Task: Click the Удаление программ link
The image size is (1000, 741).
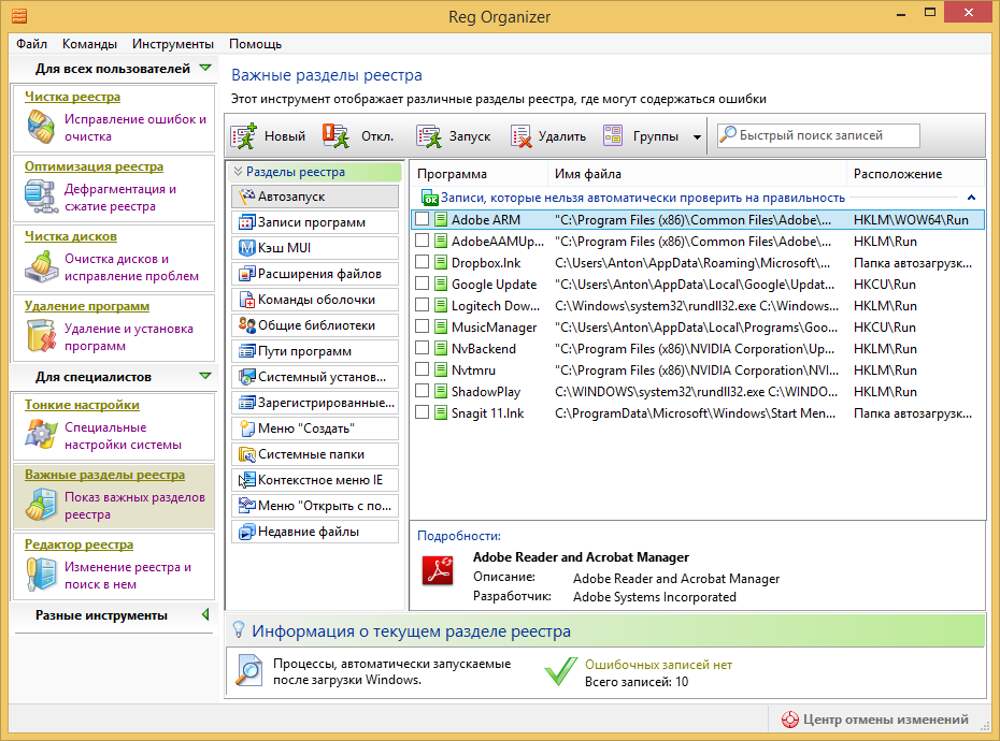Action: [87, 306]
